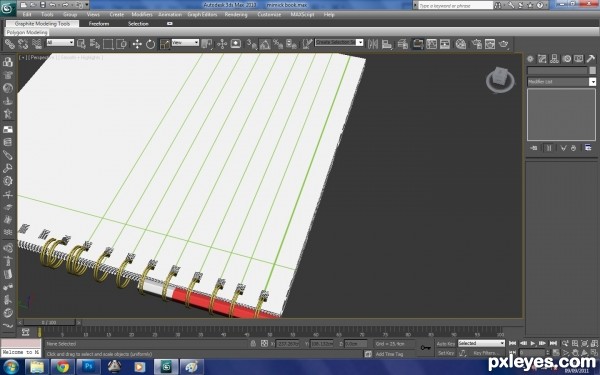
Task: Choose the Rectangular Selection Region tool
Action: pos(108,44)
